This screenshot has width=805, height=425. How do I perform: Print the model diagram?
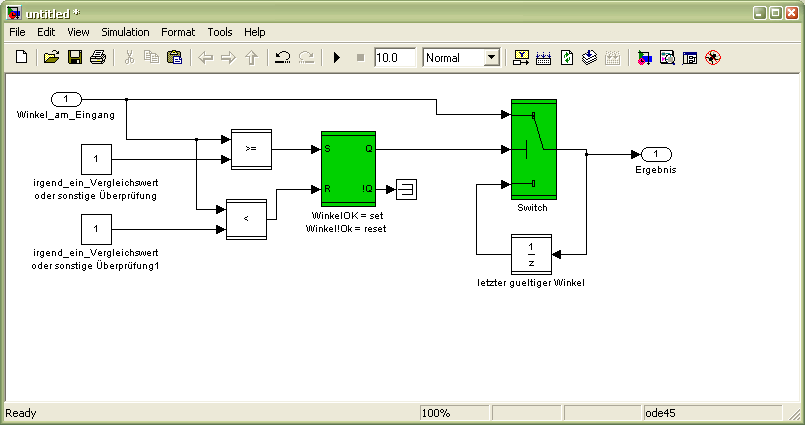coord(97,58)
